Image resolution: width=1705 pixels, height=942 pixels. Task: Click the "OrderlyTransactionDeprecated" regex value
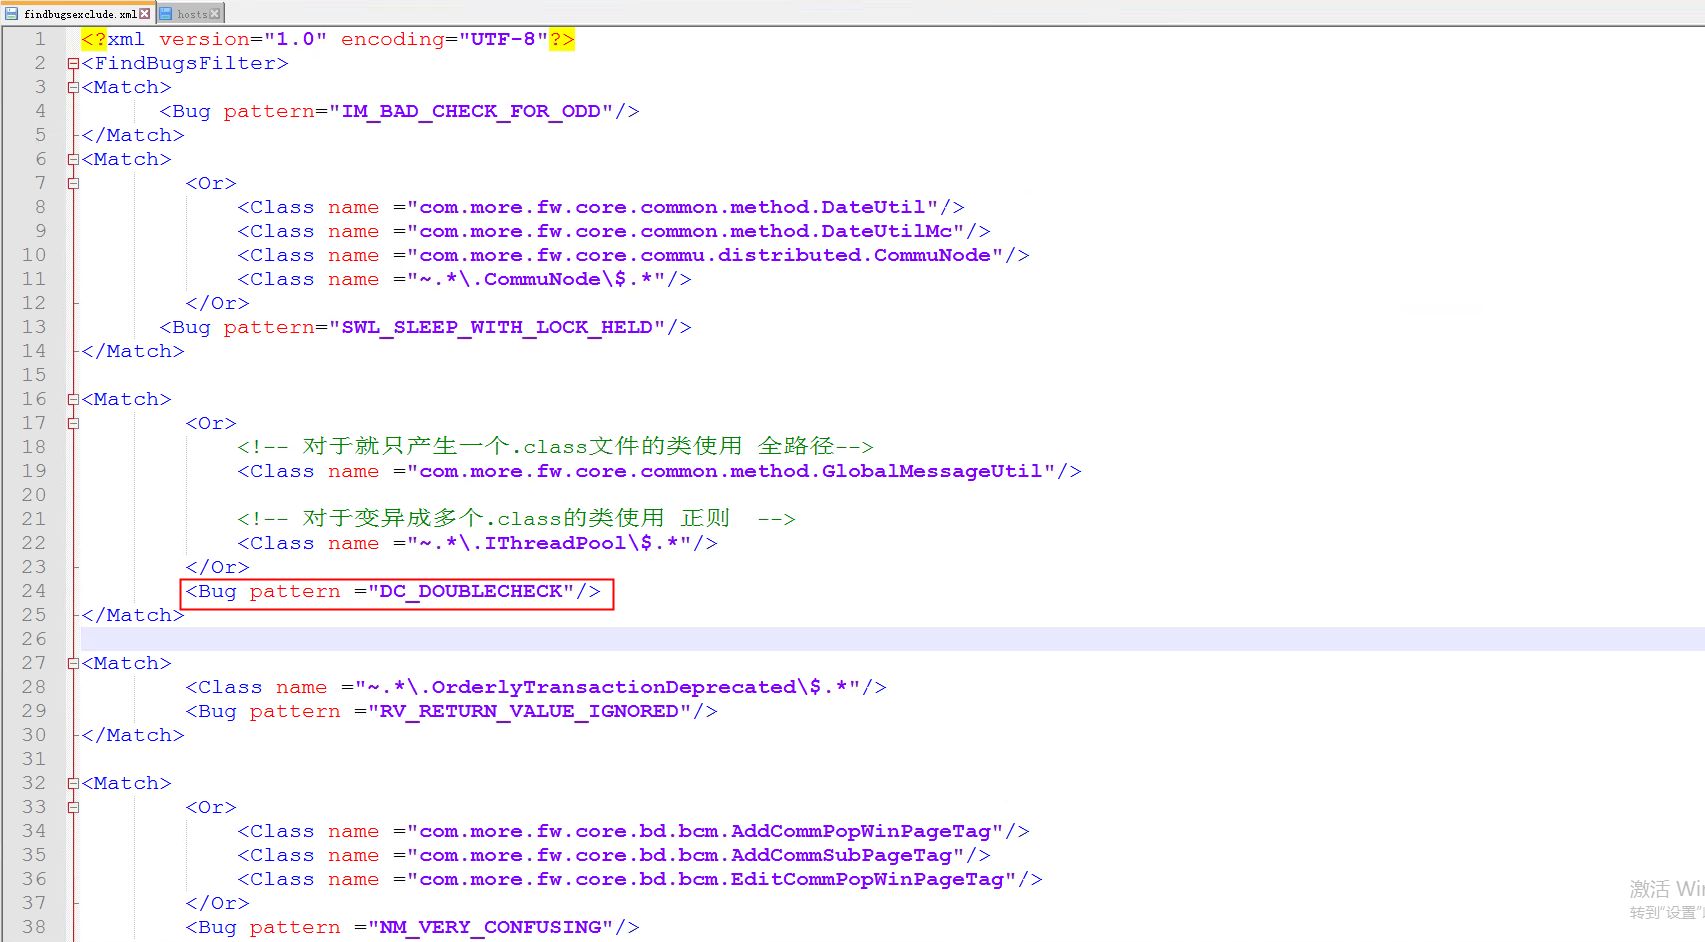[608, 687]
